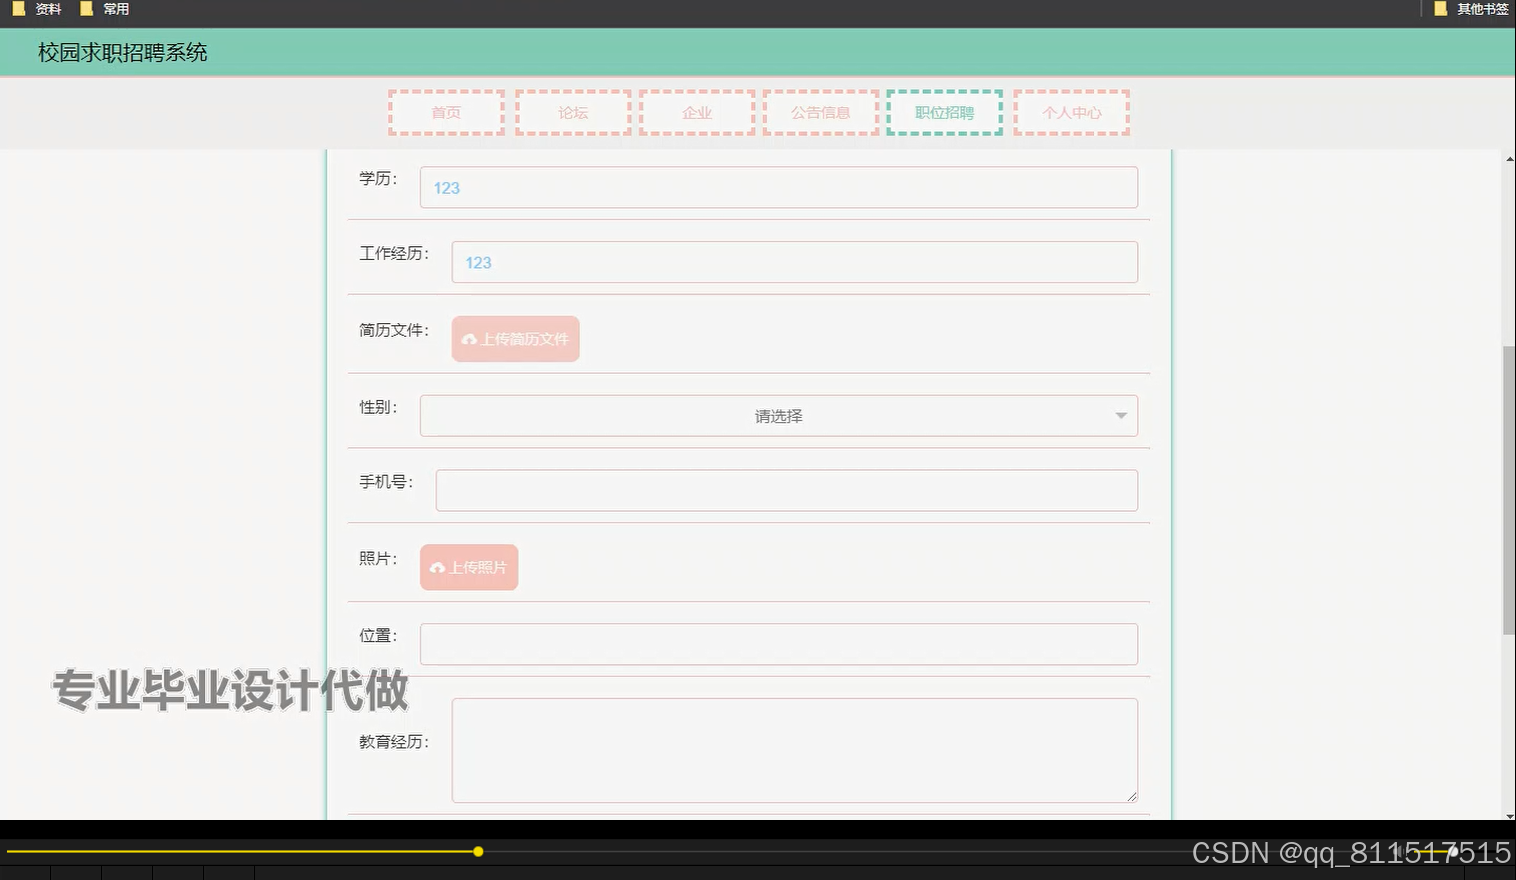Click the dropdown arrow on 请选择 selector
1516x880 pixels.
tap(1120, 415)
